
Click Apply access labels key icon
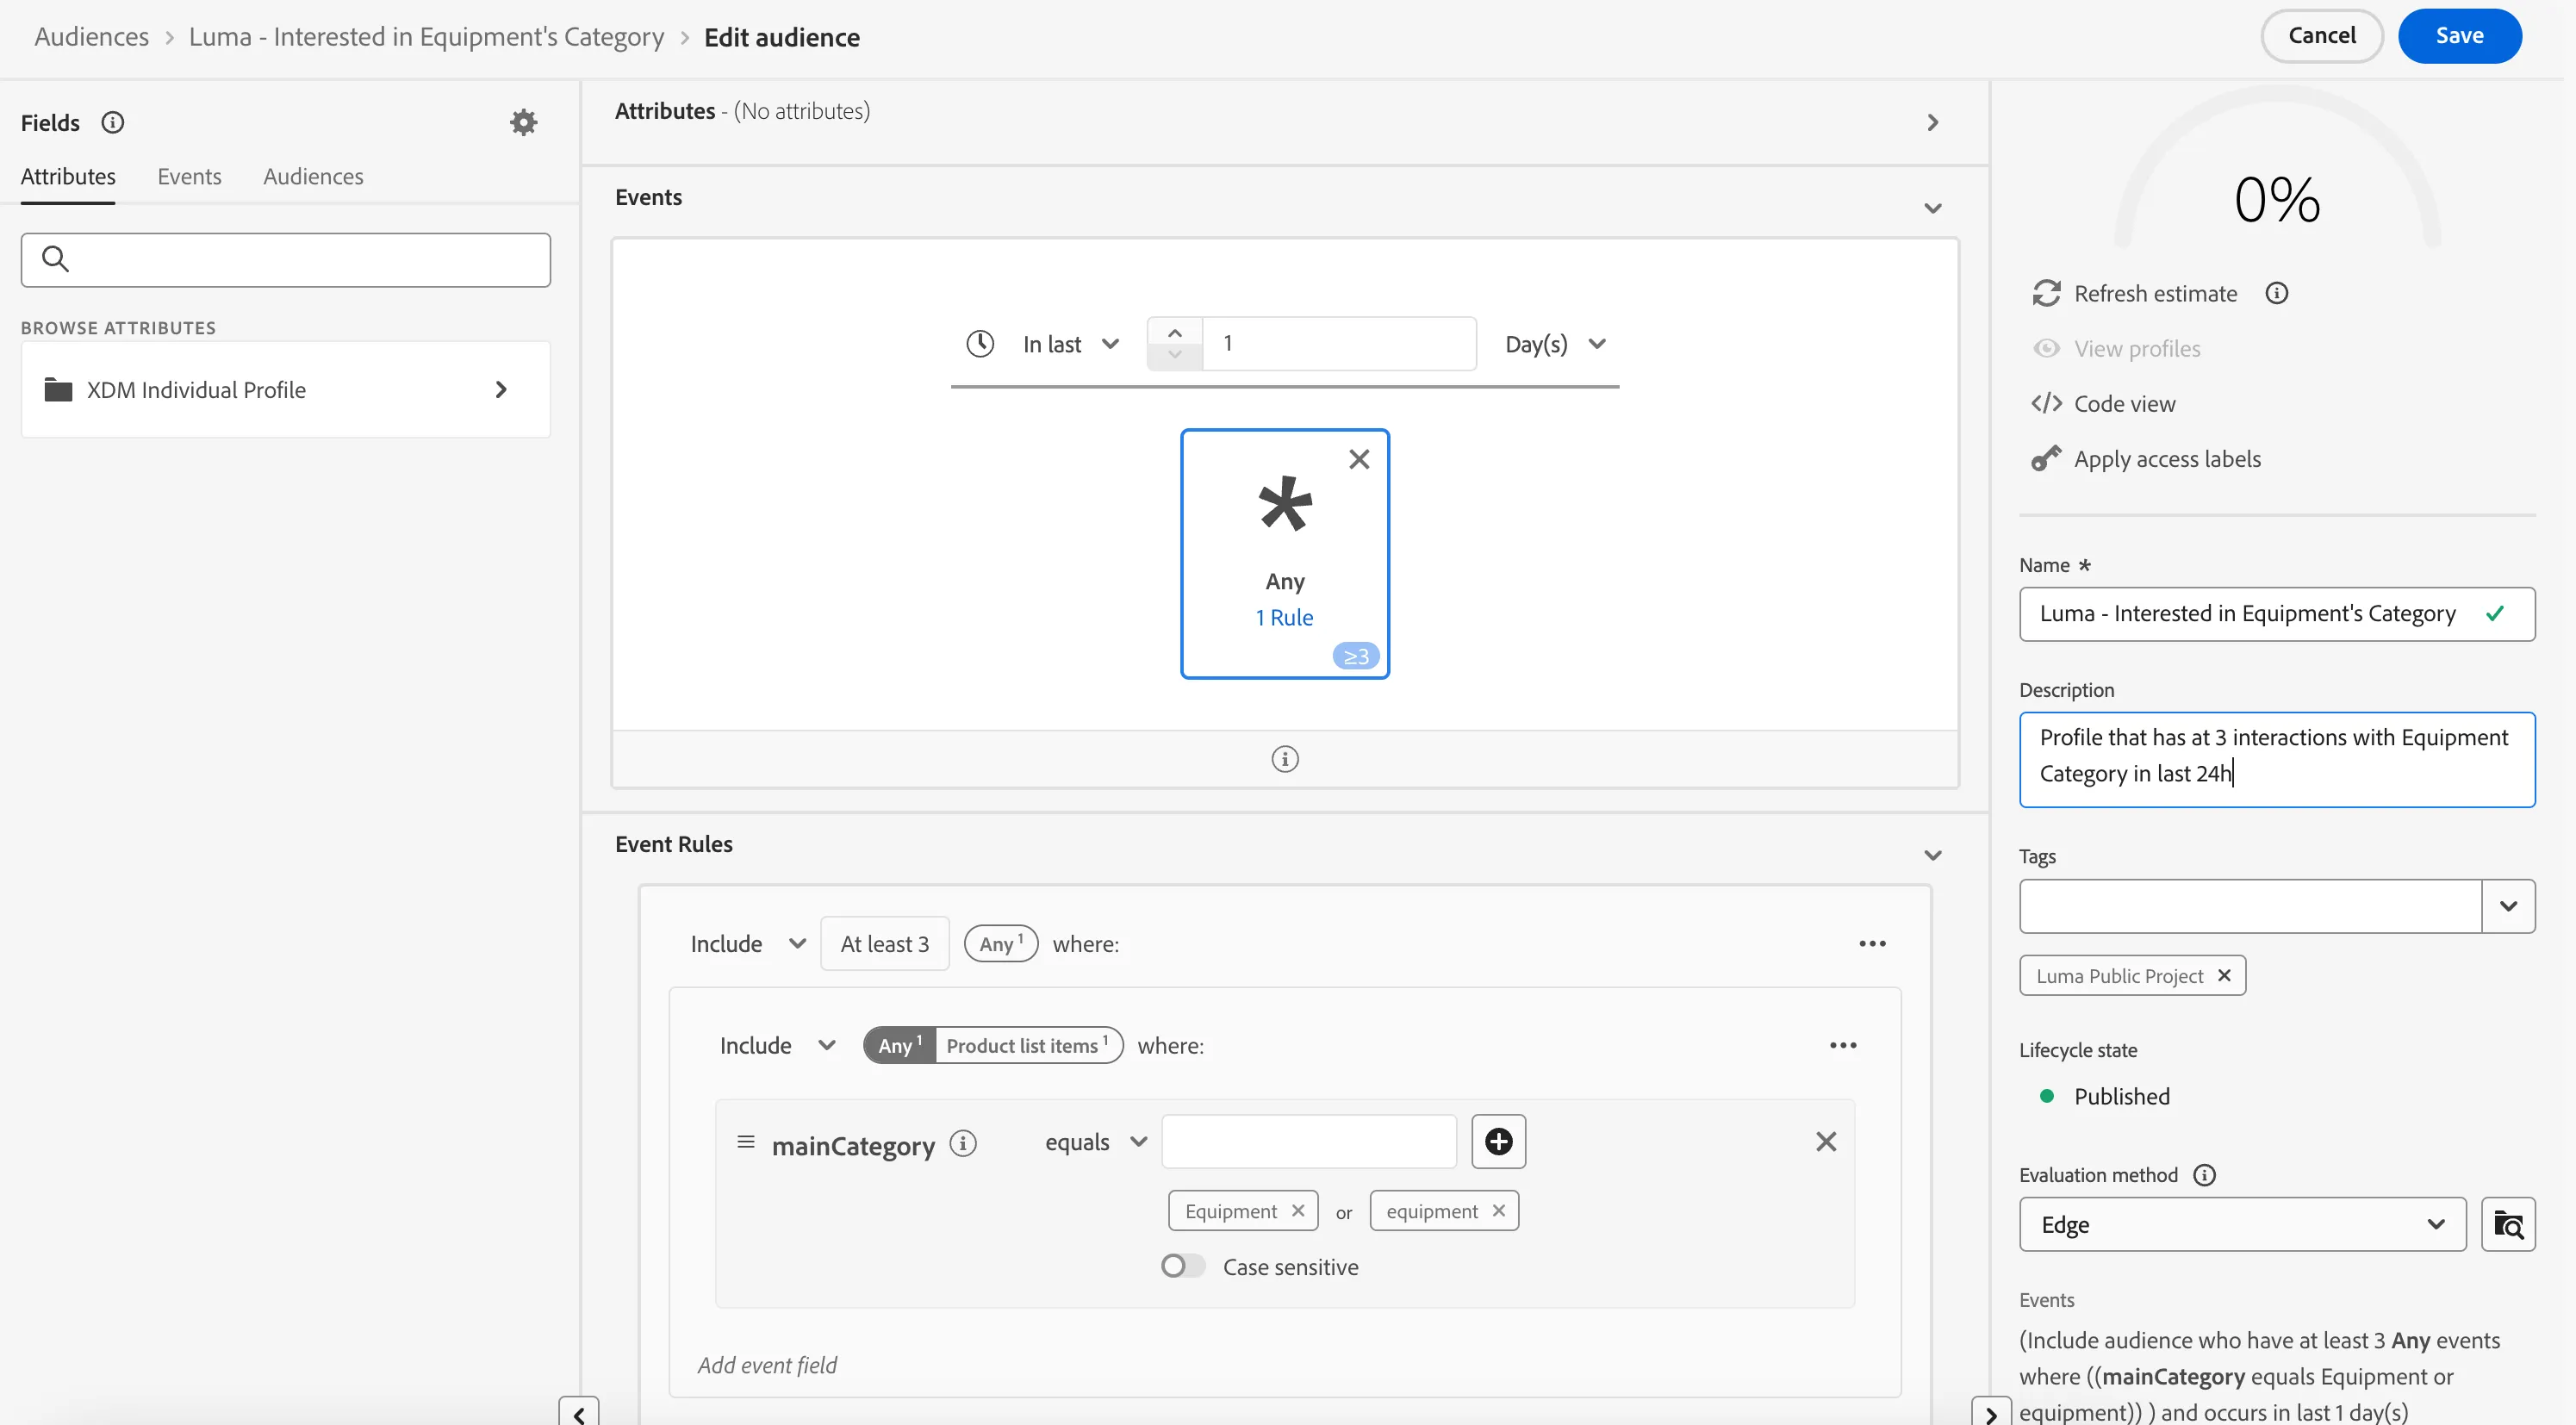2046,458
